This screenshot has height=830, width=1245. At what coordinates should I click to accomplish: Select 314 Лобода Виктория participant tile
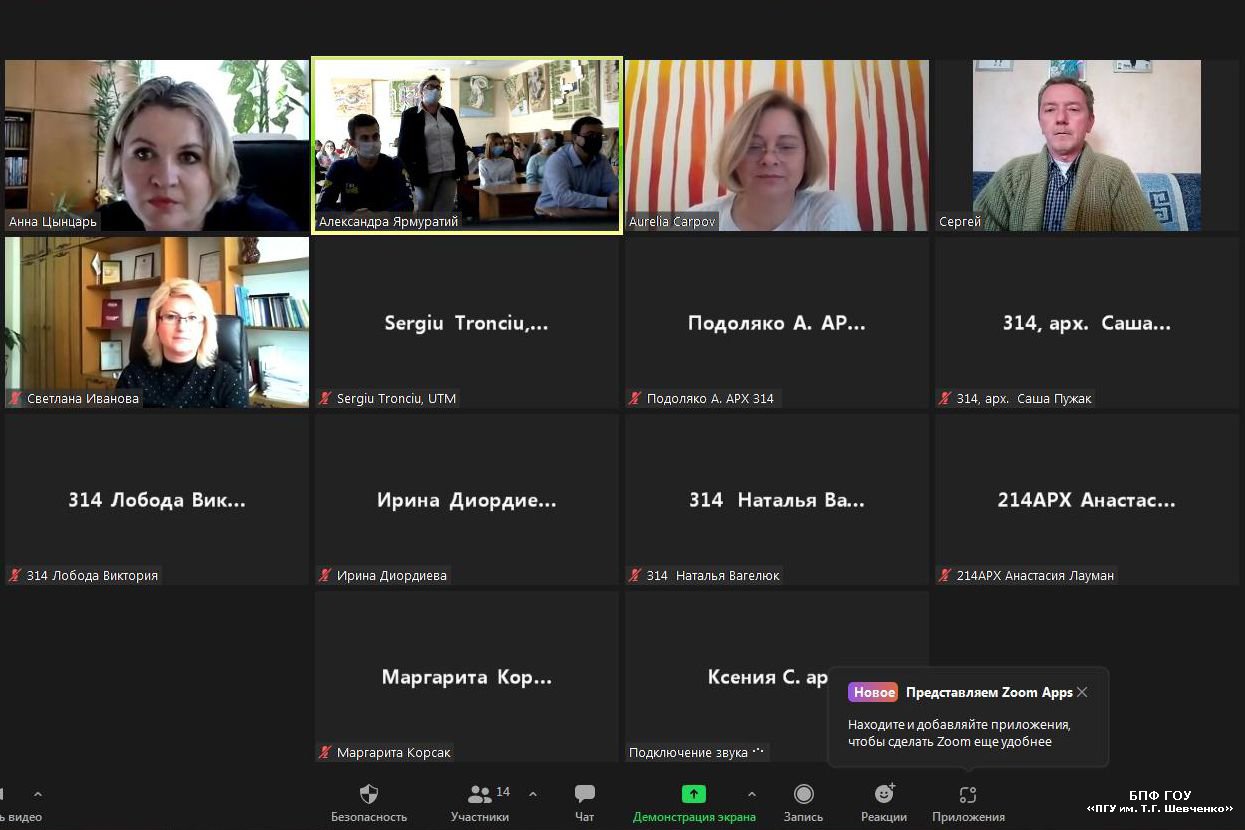point(157,499)
